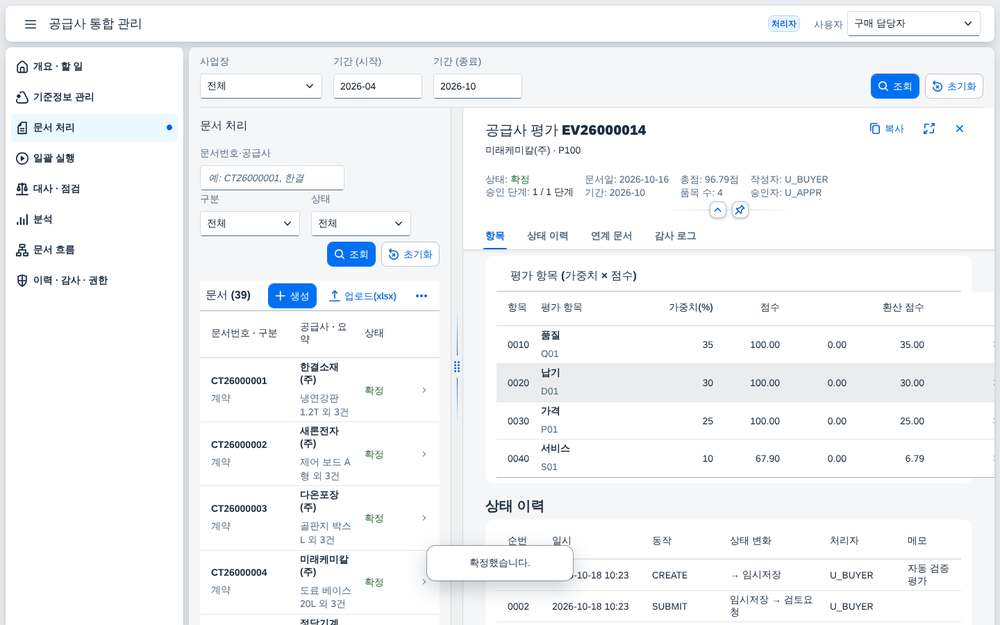Open 이력 · 감사 · 권한 sidebar item
The height and width of the screenshot is (625, 1000).
pos(94,281)
